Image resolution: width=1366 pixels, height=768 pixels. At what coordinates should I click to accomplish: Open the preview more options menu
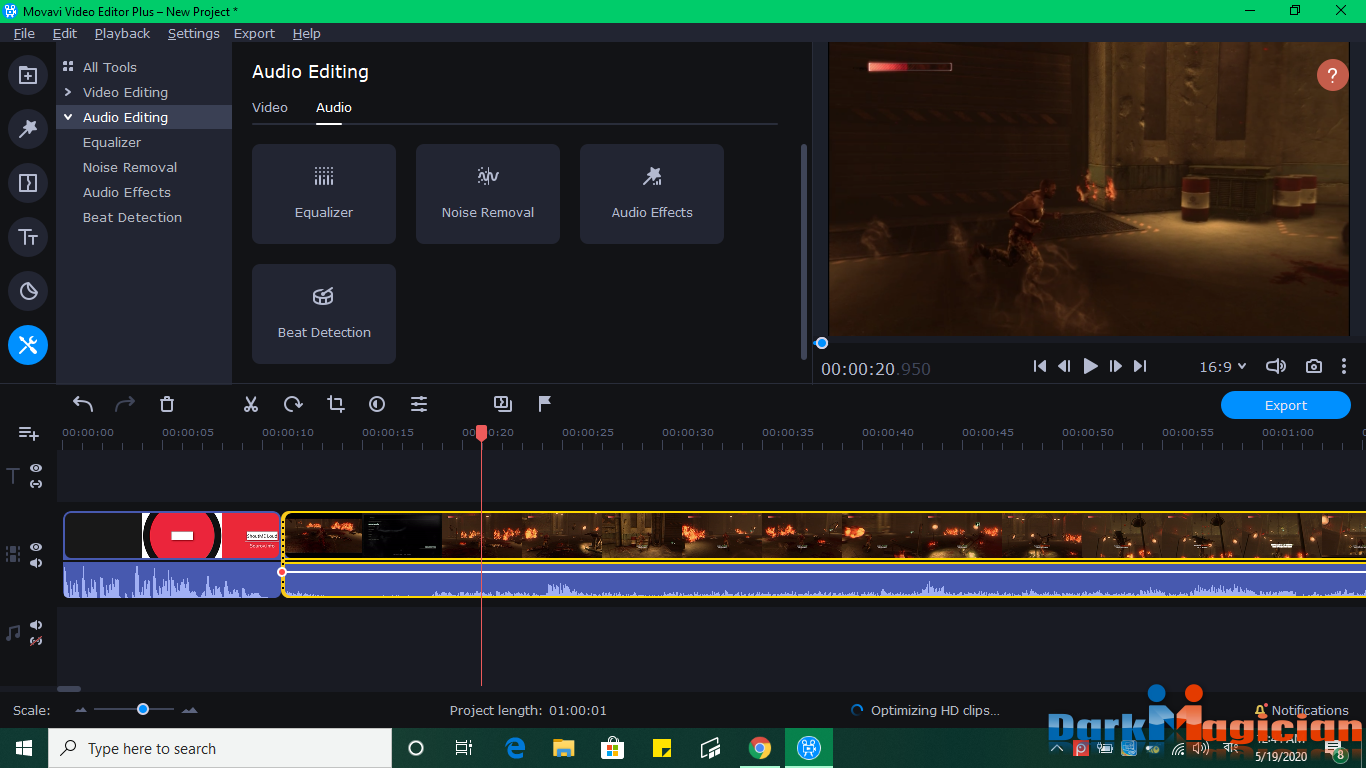click(1344, 367)
